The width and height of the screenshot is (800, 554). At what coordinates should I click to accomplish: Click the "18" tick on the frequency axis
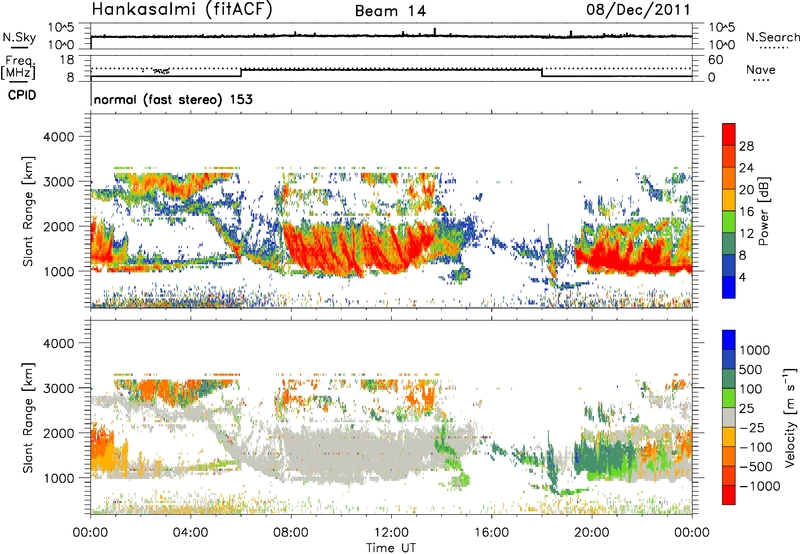tap(67, 60)
